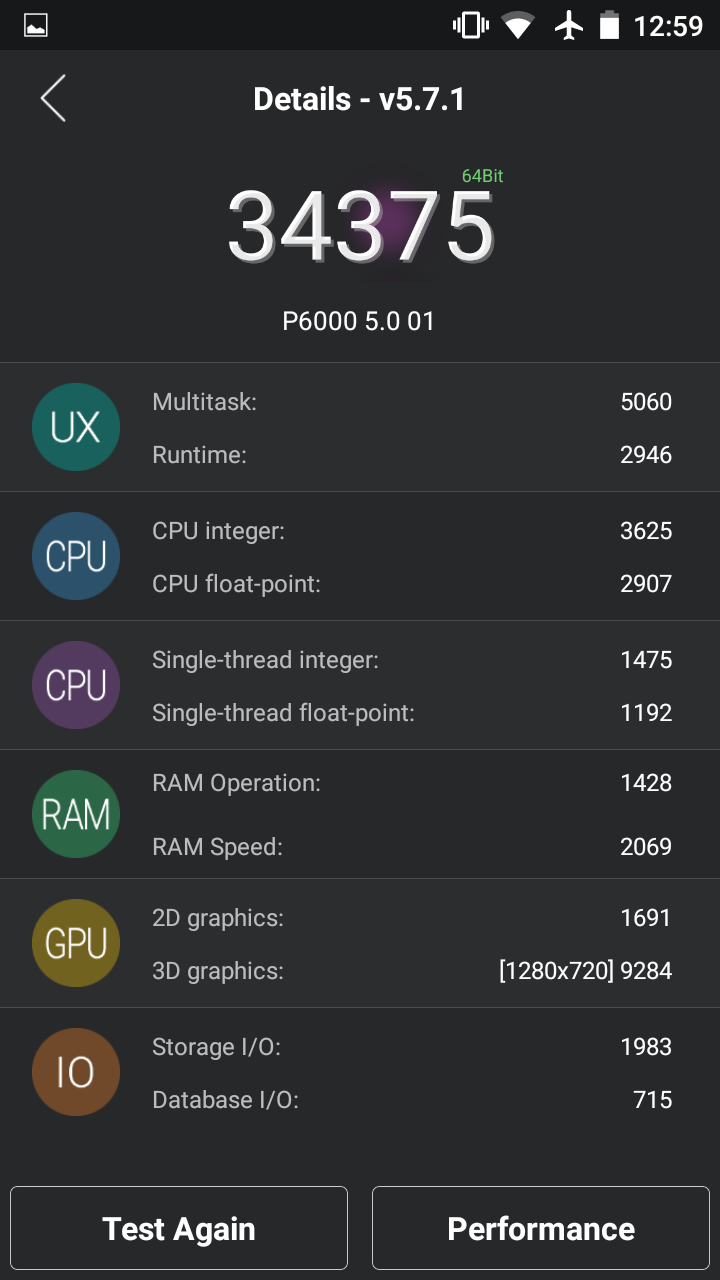Tap the vibrate mode status icon
This screenshot has height=1280, width=720.
click(x=470, y=26)
